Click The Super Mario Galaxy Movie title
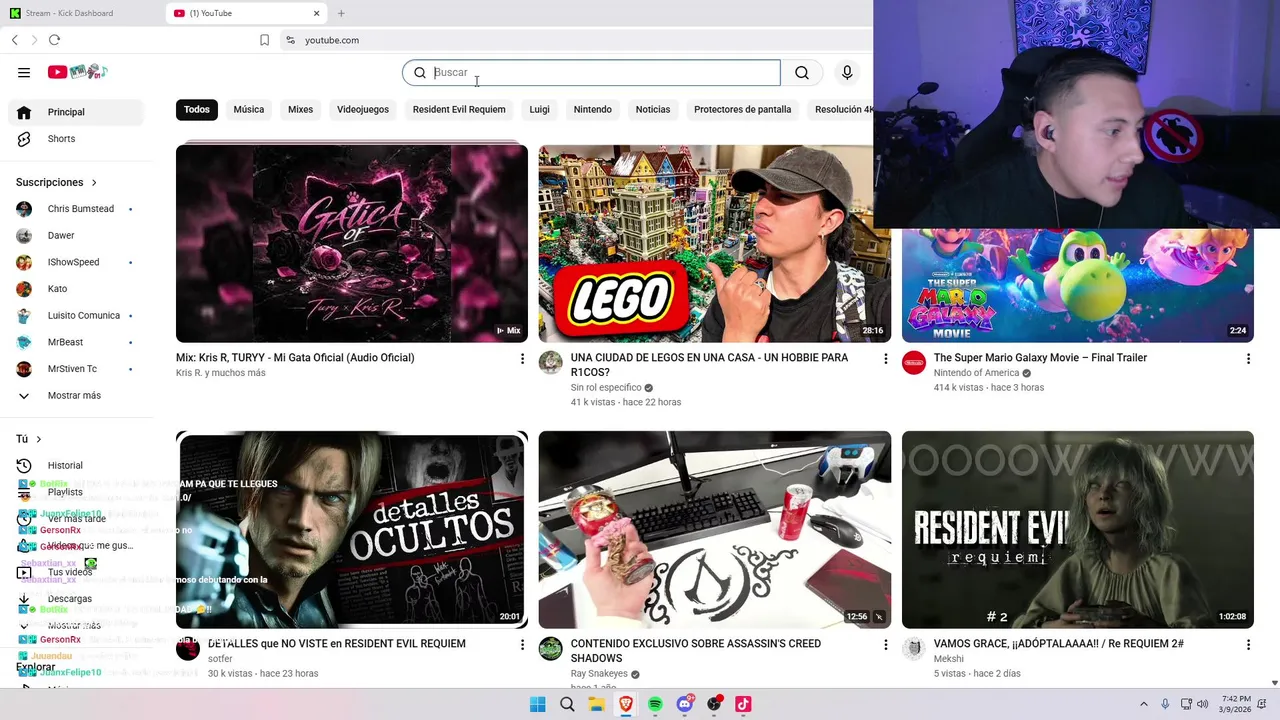1280x720 pixels. click(1040, 358)
